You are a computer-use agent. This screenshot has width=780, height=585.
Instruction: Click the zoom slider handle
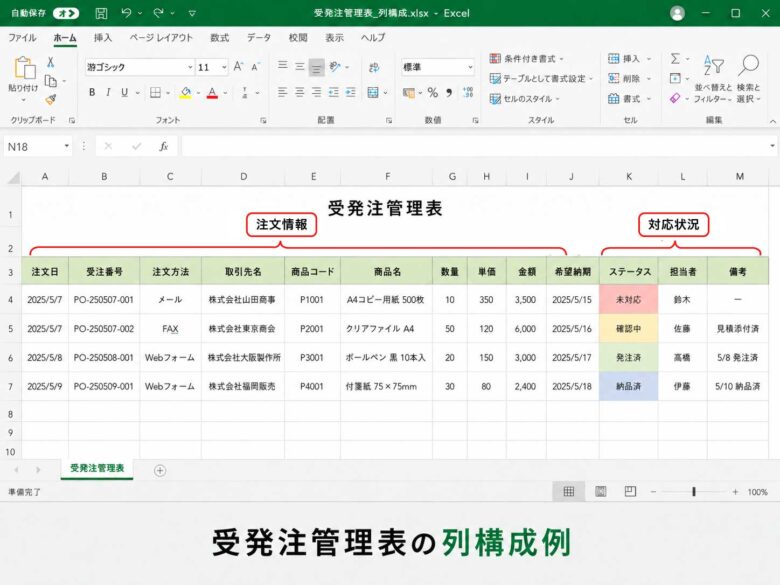pos(694,491)
